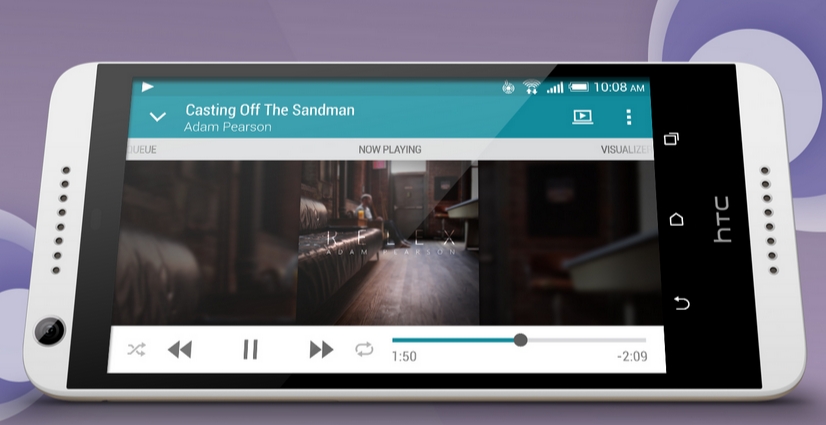Open the three-dot overflow menu

click(x=628, y=117)
